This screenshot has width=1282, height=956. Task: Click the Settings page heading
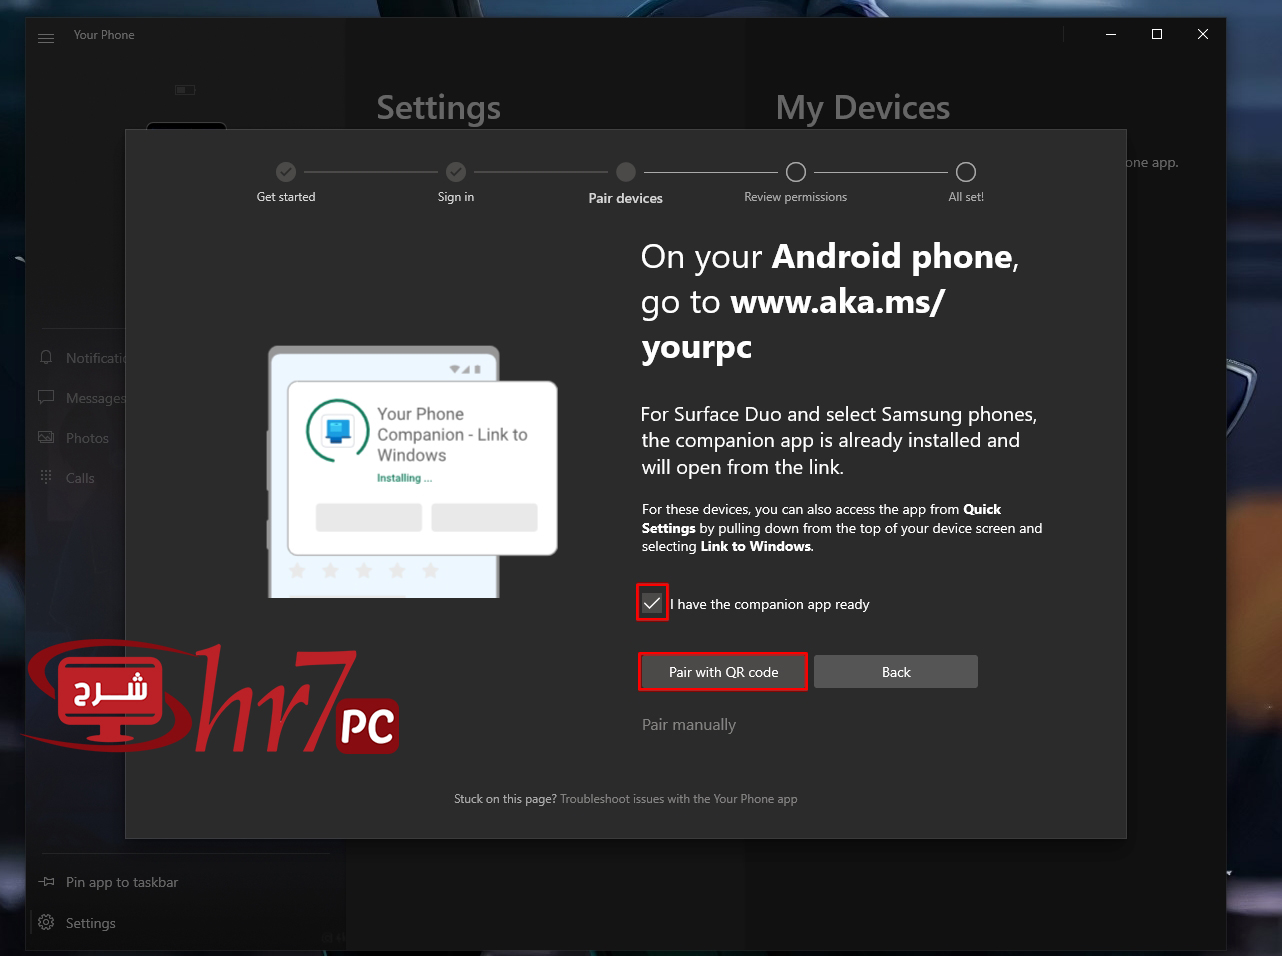pyautogui.click(x=439, y=108)
